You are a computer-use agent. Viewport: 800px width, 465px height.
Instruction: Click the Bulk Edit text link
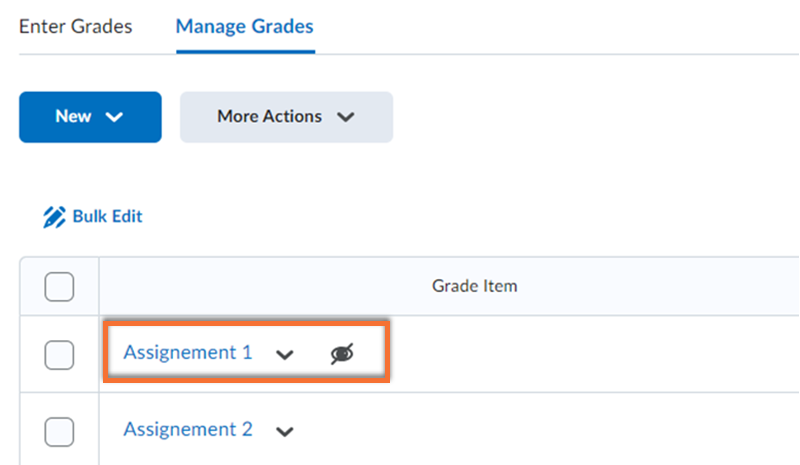tap(108, 216)
